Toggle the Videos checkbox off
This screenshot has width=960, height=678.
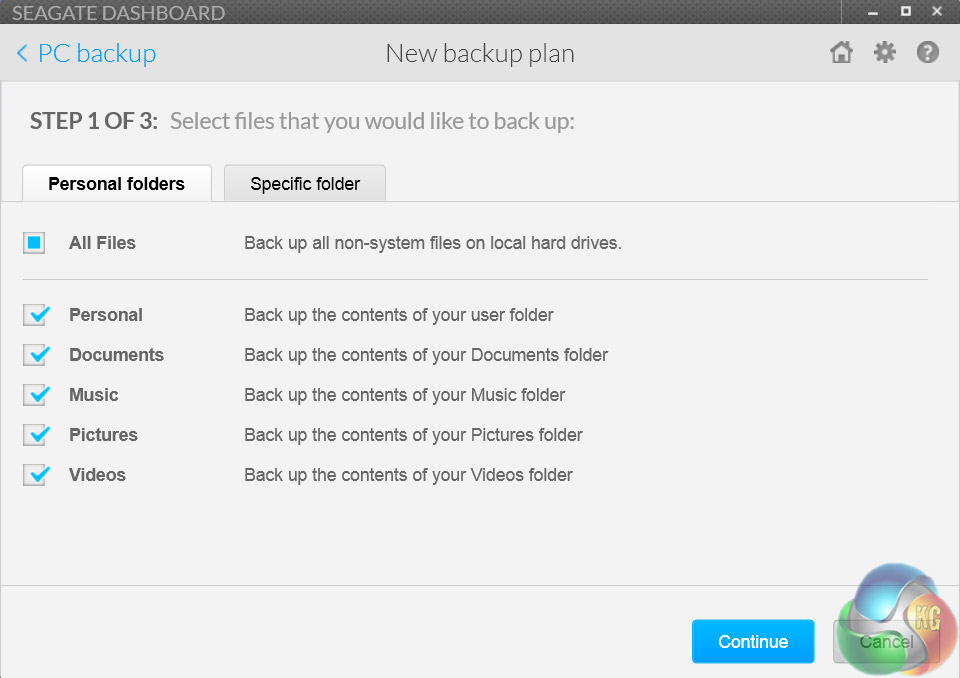(x=35, y=475)
